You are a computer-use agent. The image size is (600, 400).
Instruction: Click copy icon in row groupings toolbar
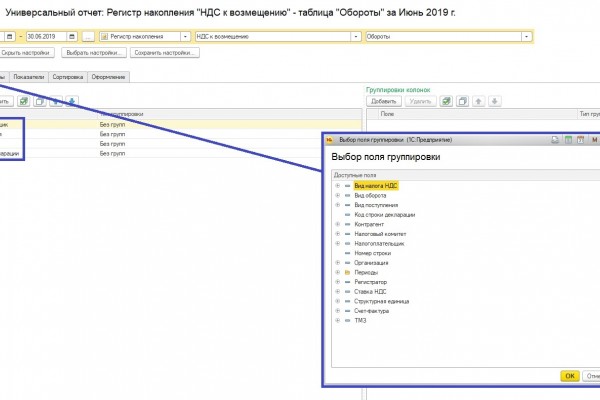tap(40, 101)
